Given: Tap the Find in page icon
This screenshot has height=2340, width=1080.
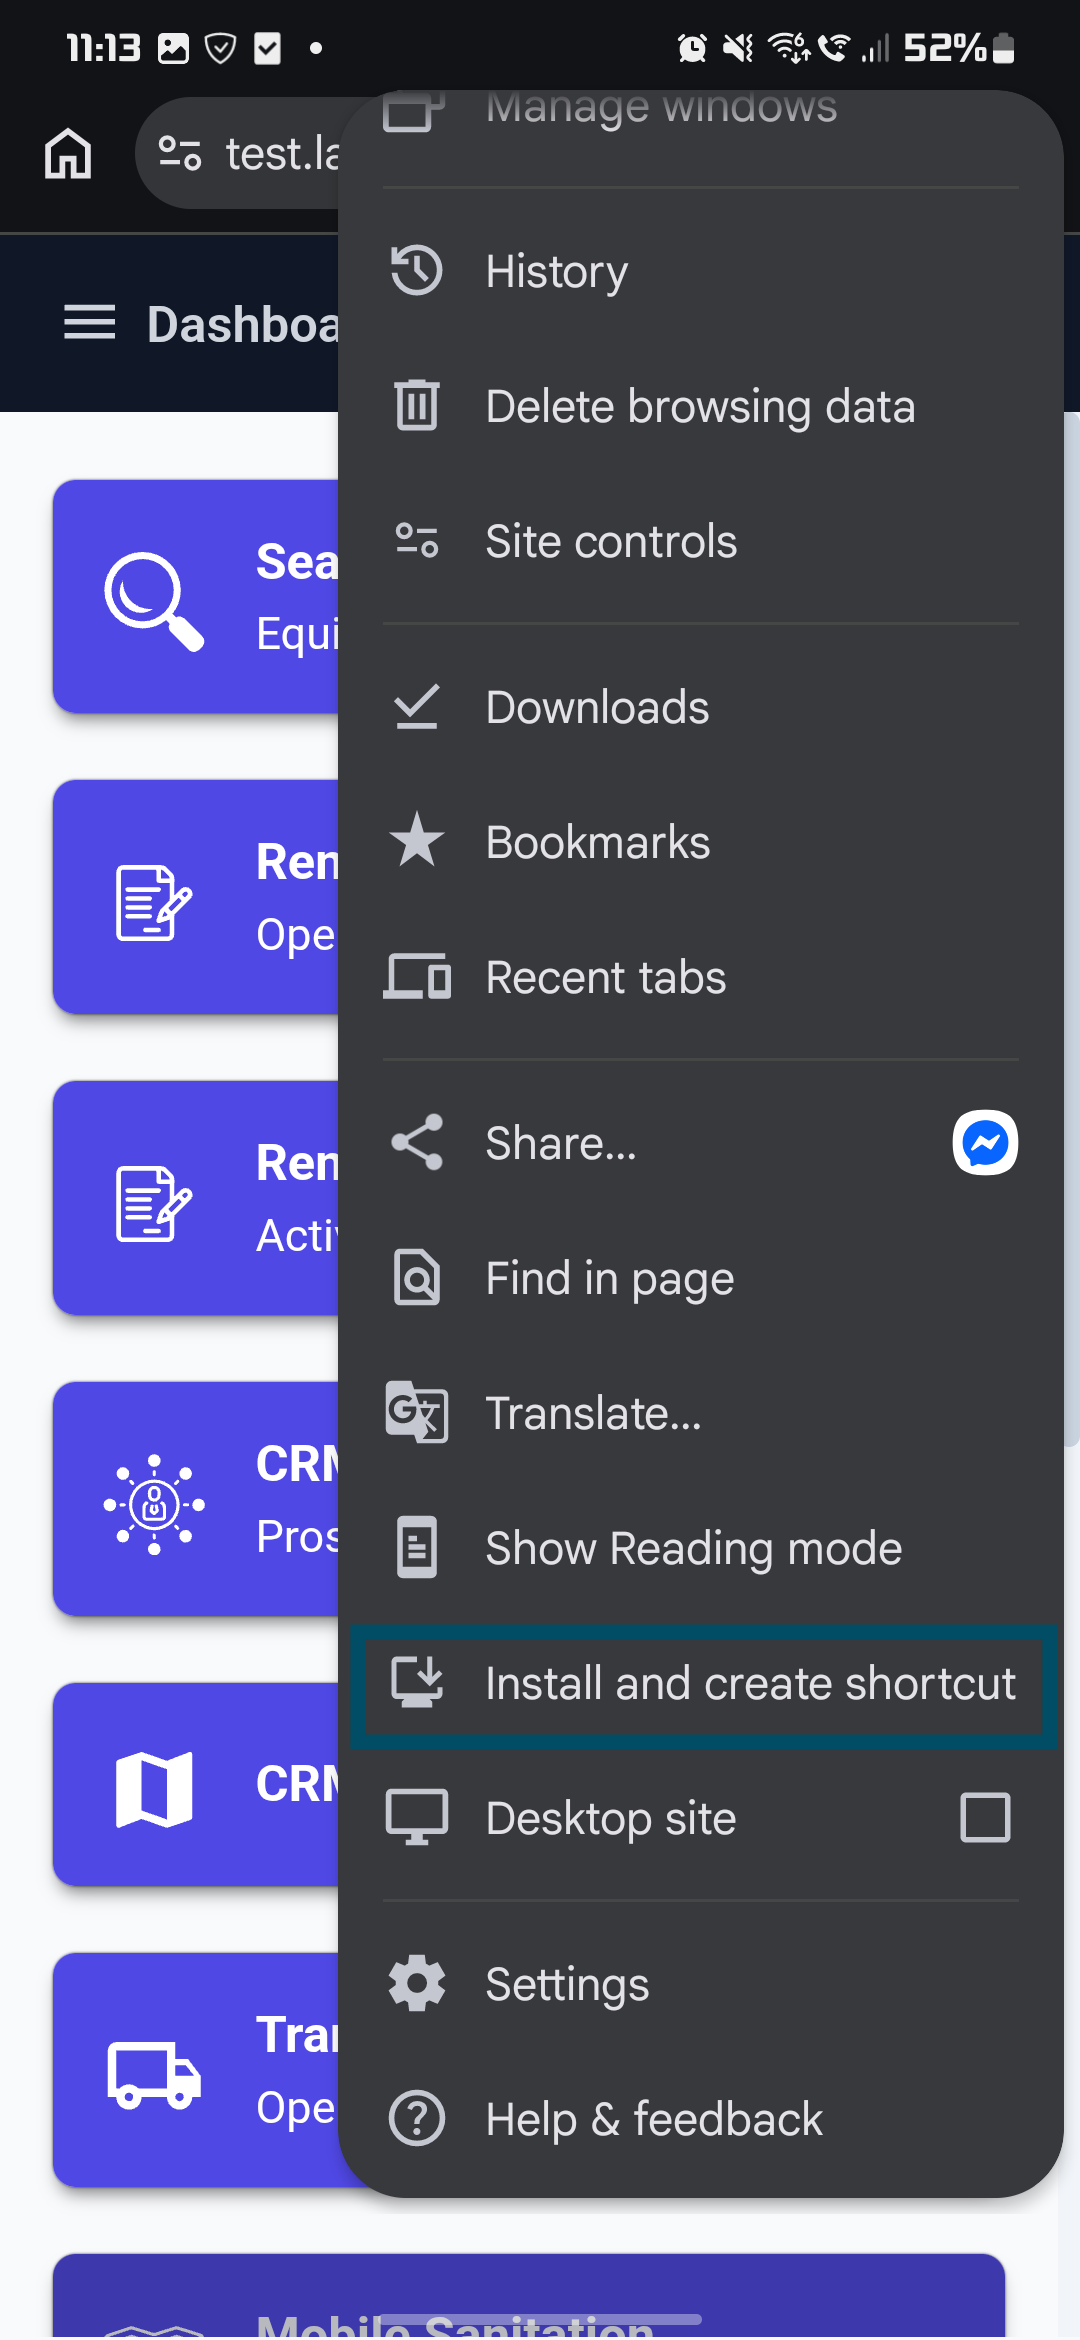Looking at the screenshot, I should coord(416,1277).
